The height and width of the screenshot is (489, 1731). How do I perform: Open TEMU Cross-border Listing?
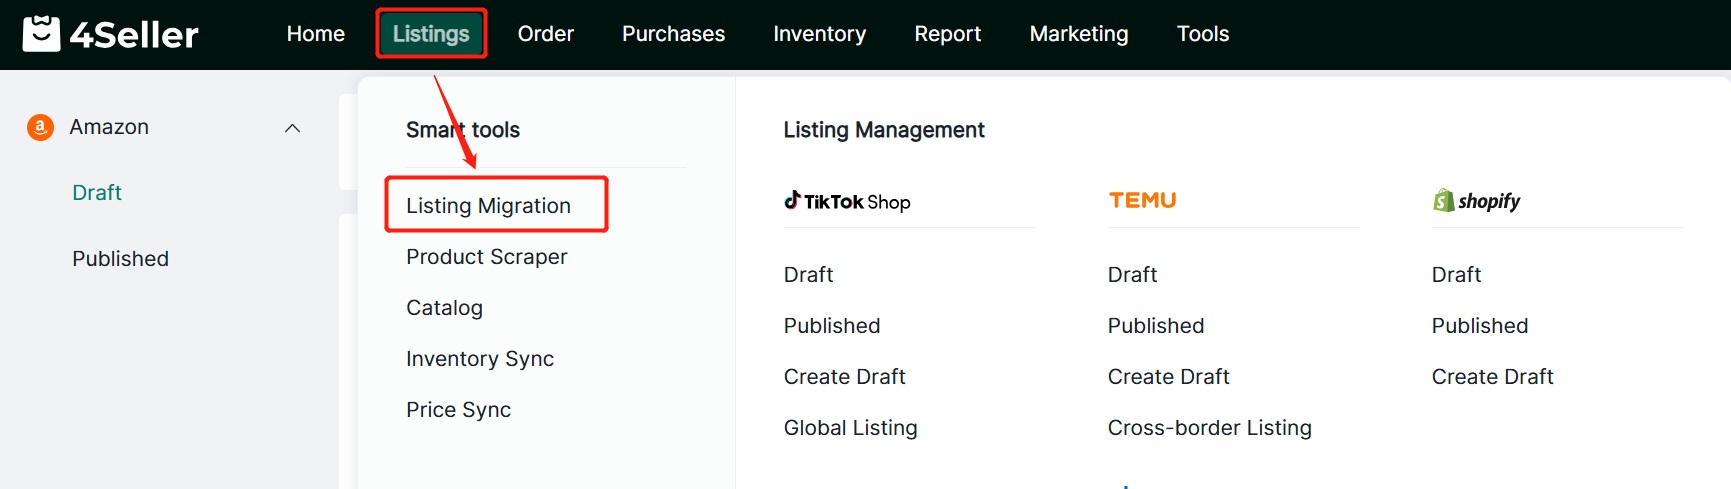(x=1209, y=428)
